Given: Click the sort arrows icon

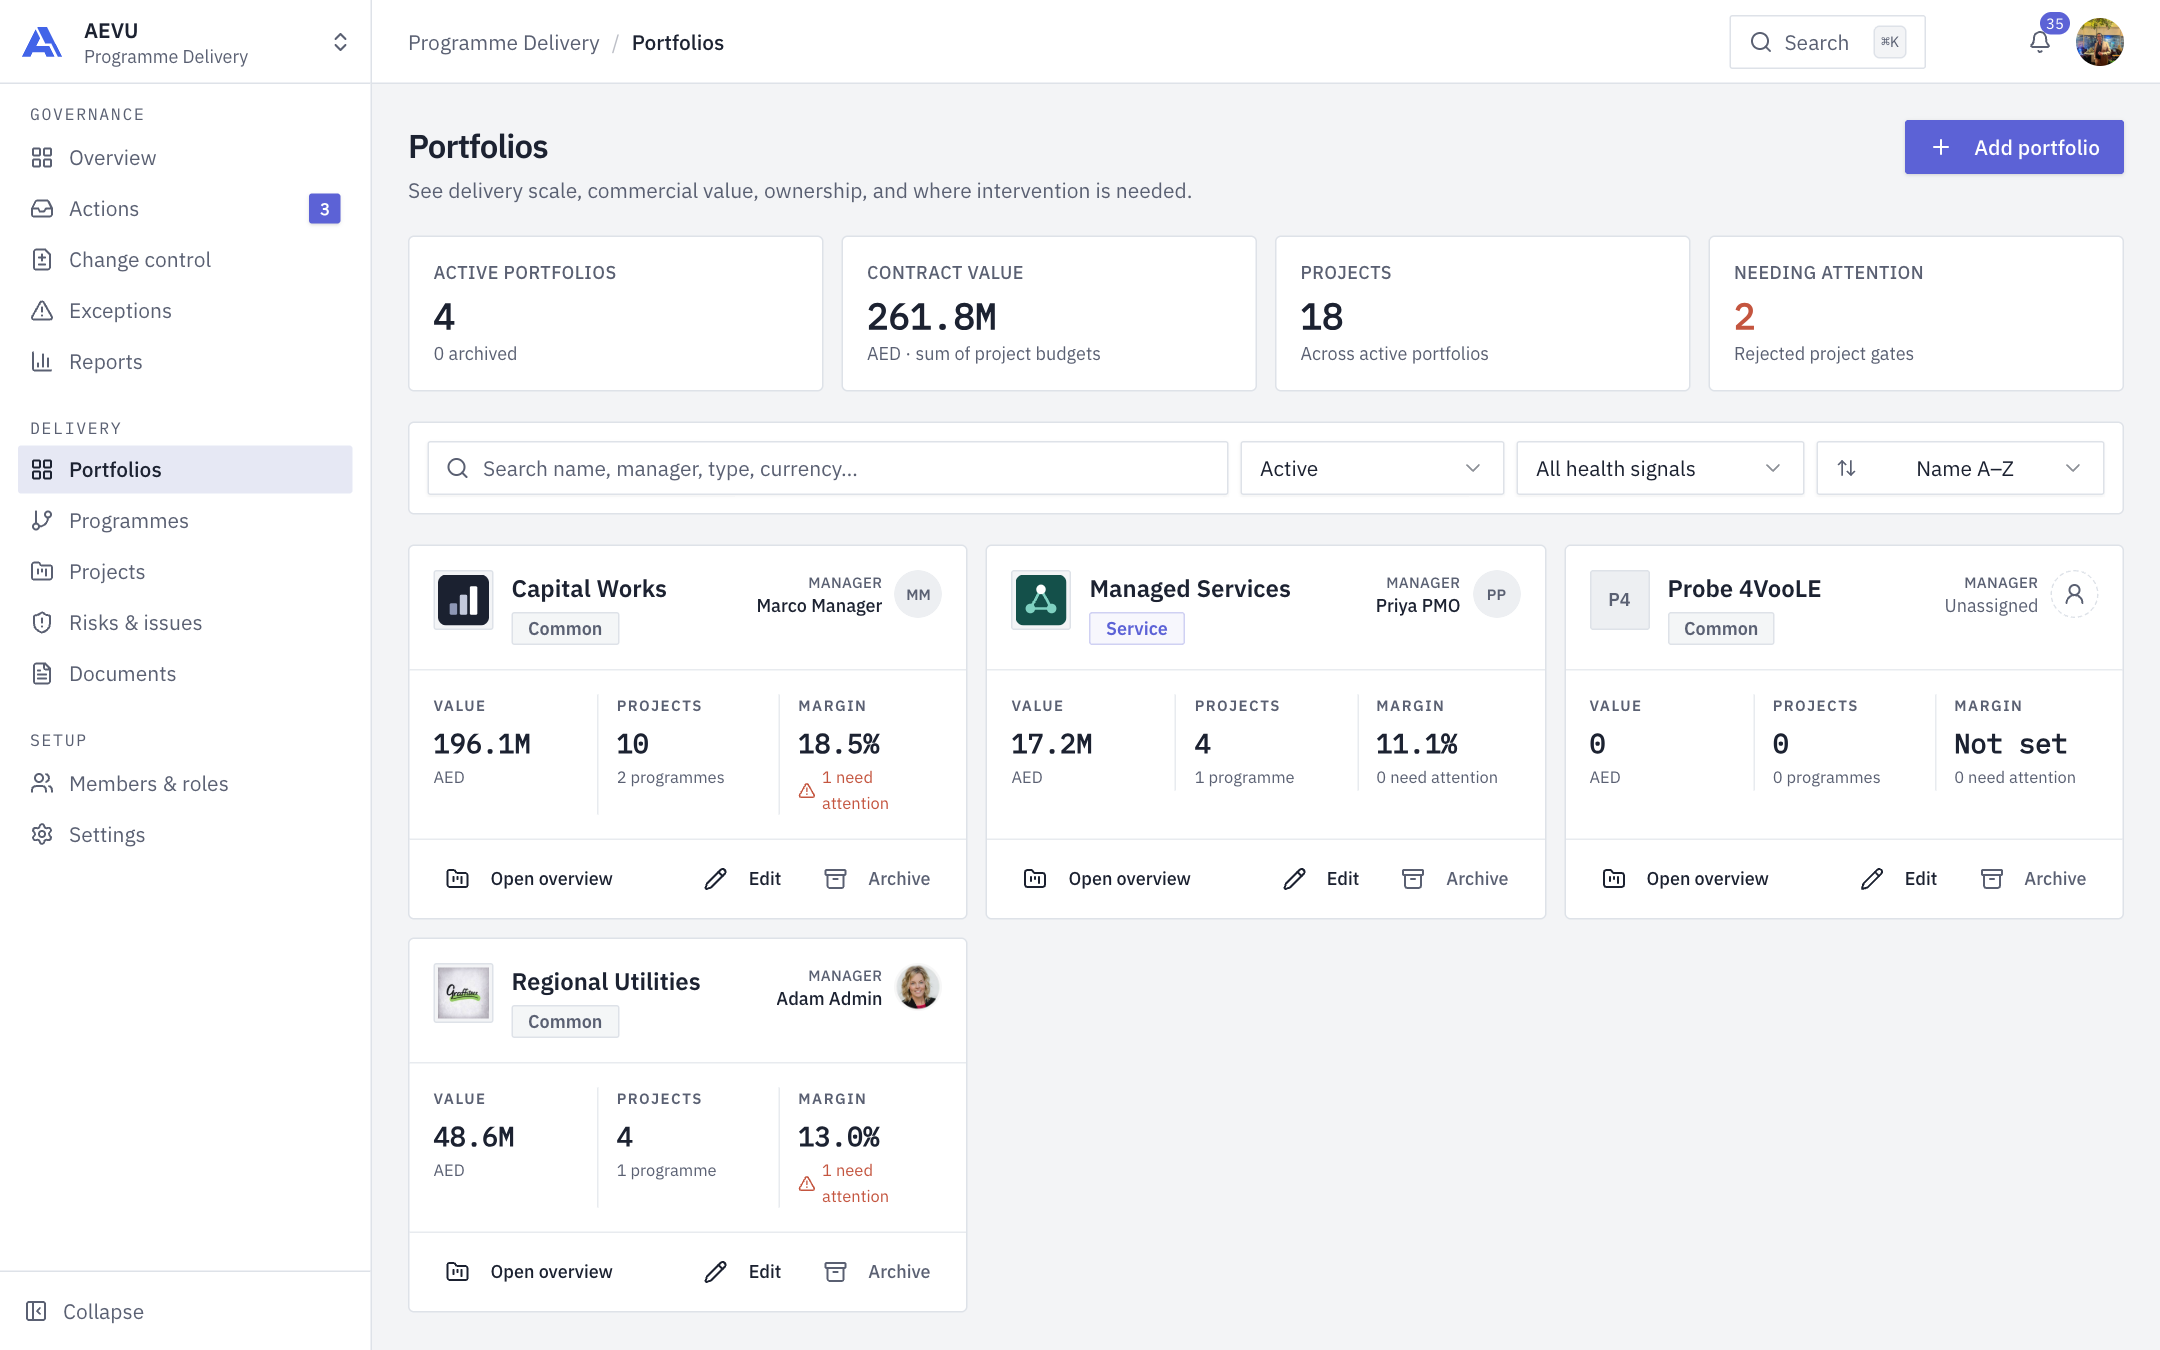Looking at the screenshot, I should tap(1847, 468).
